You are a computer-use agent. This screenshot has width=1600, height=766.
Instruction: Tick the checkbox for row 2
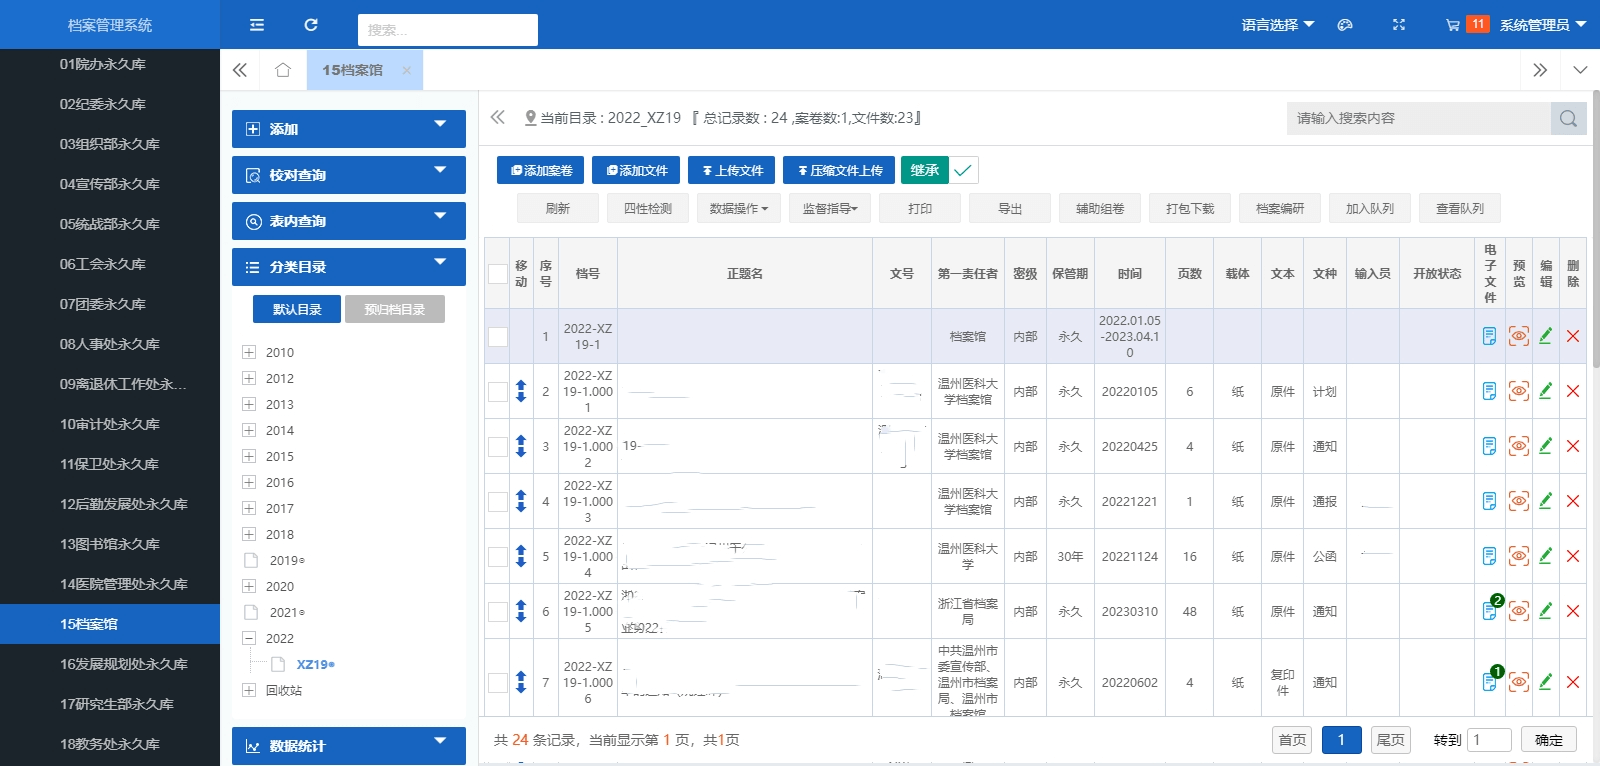(497, 391)
